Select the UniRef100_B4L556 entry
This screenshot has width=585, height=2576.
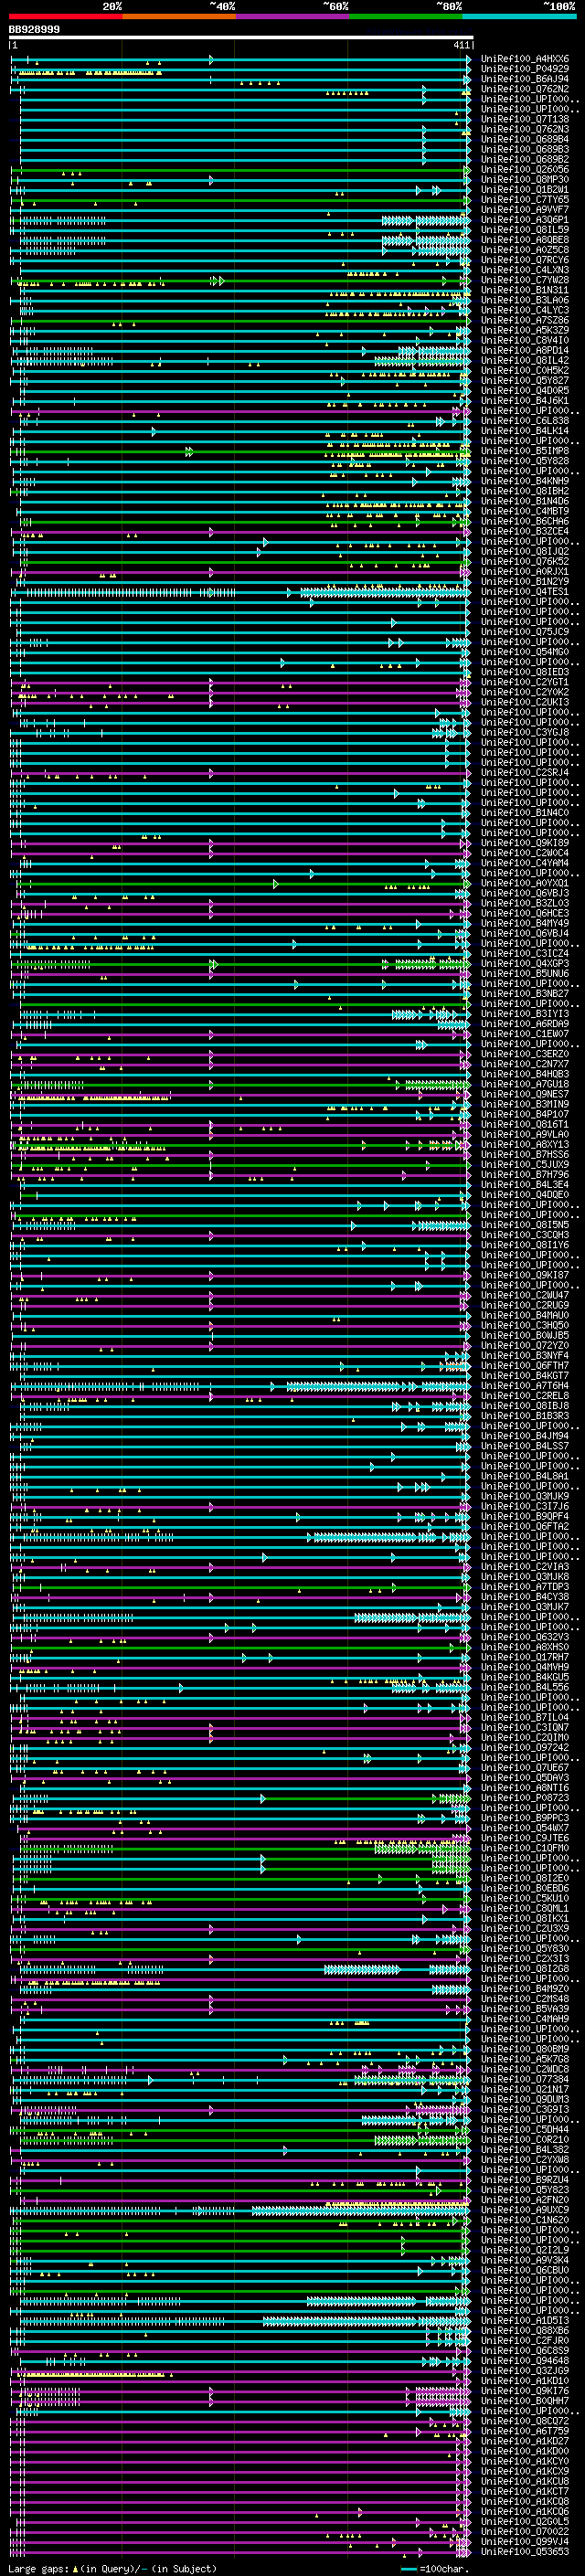tap(525, 1687)
